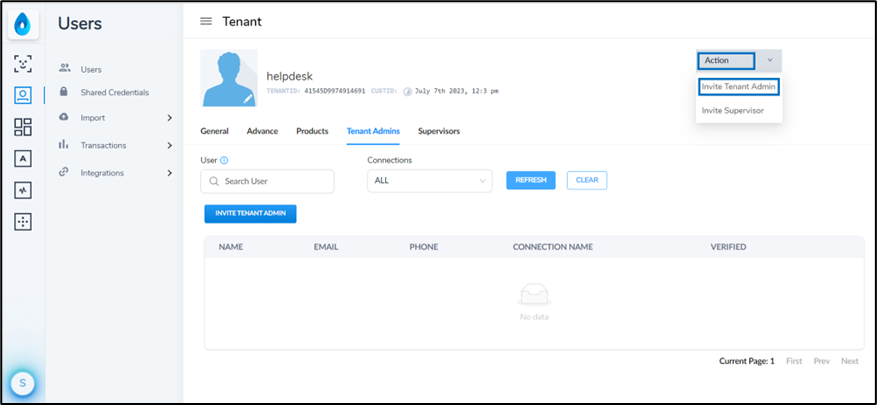
Task: Select the Tenant Admins tab
Action: [x=373, y=131]
